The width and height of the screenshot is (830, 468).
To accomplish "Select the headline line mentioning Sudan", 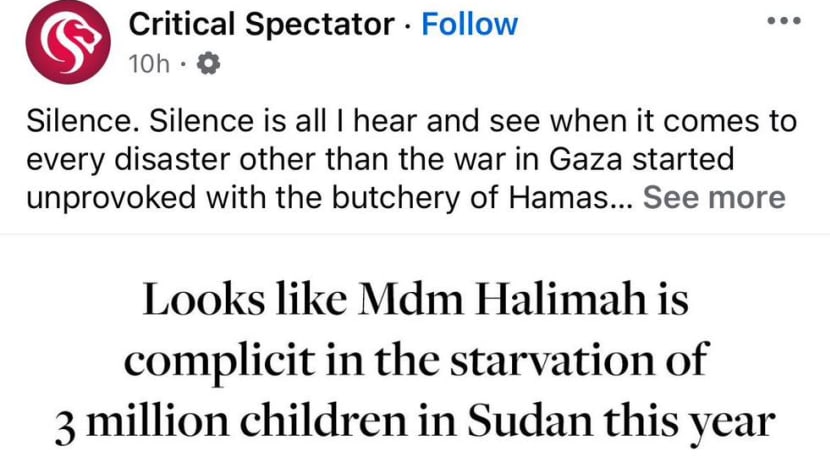I will [415, 422].
